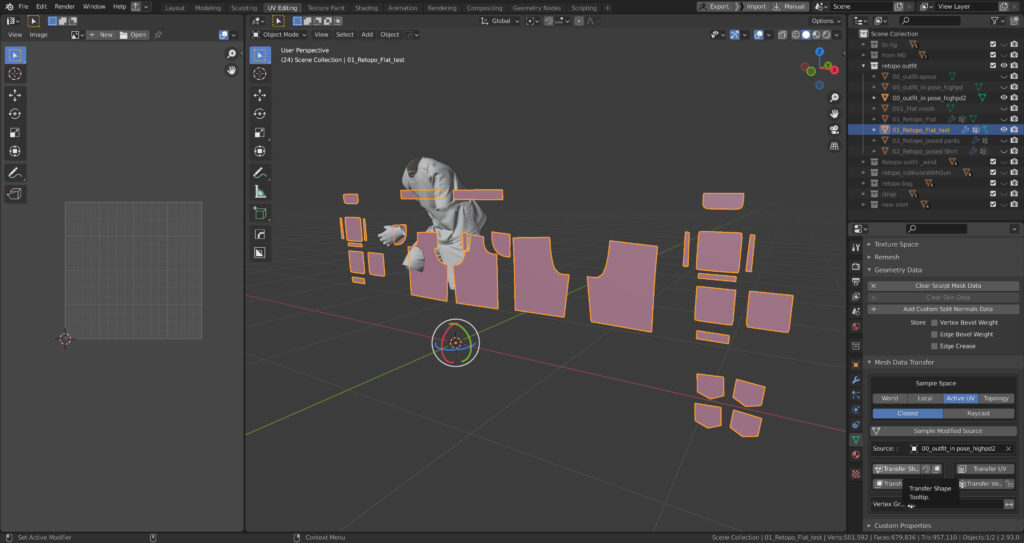
Task: Toggle camera view with the camera icon
Action: [834, 129]
